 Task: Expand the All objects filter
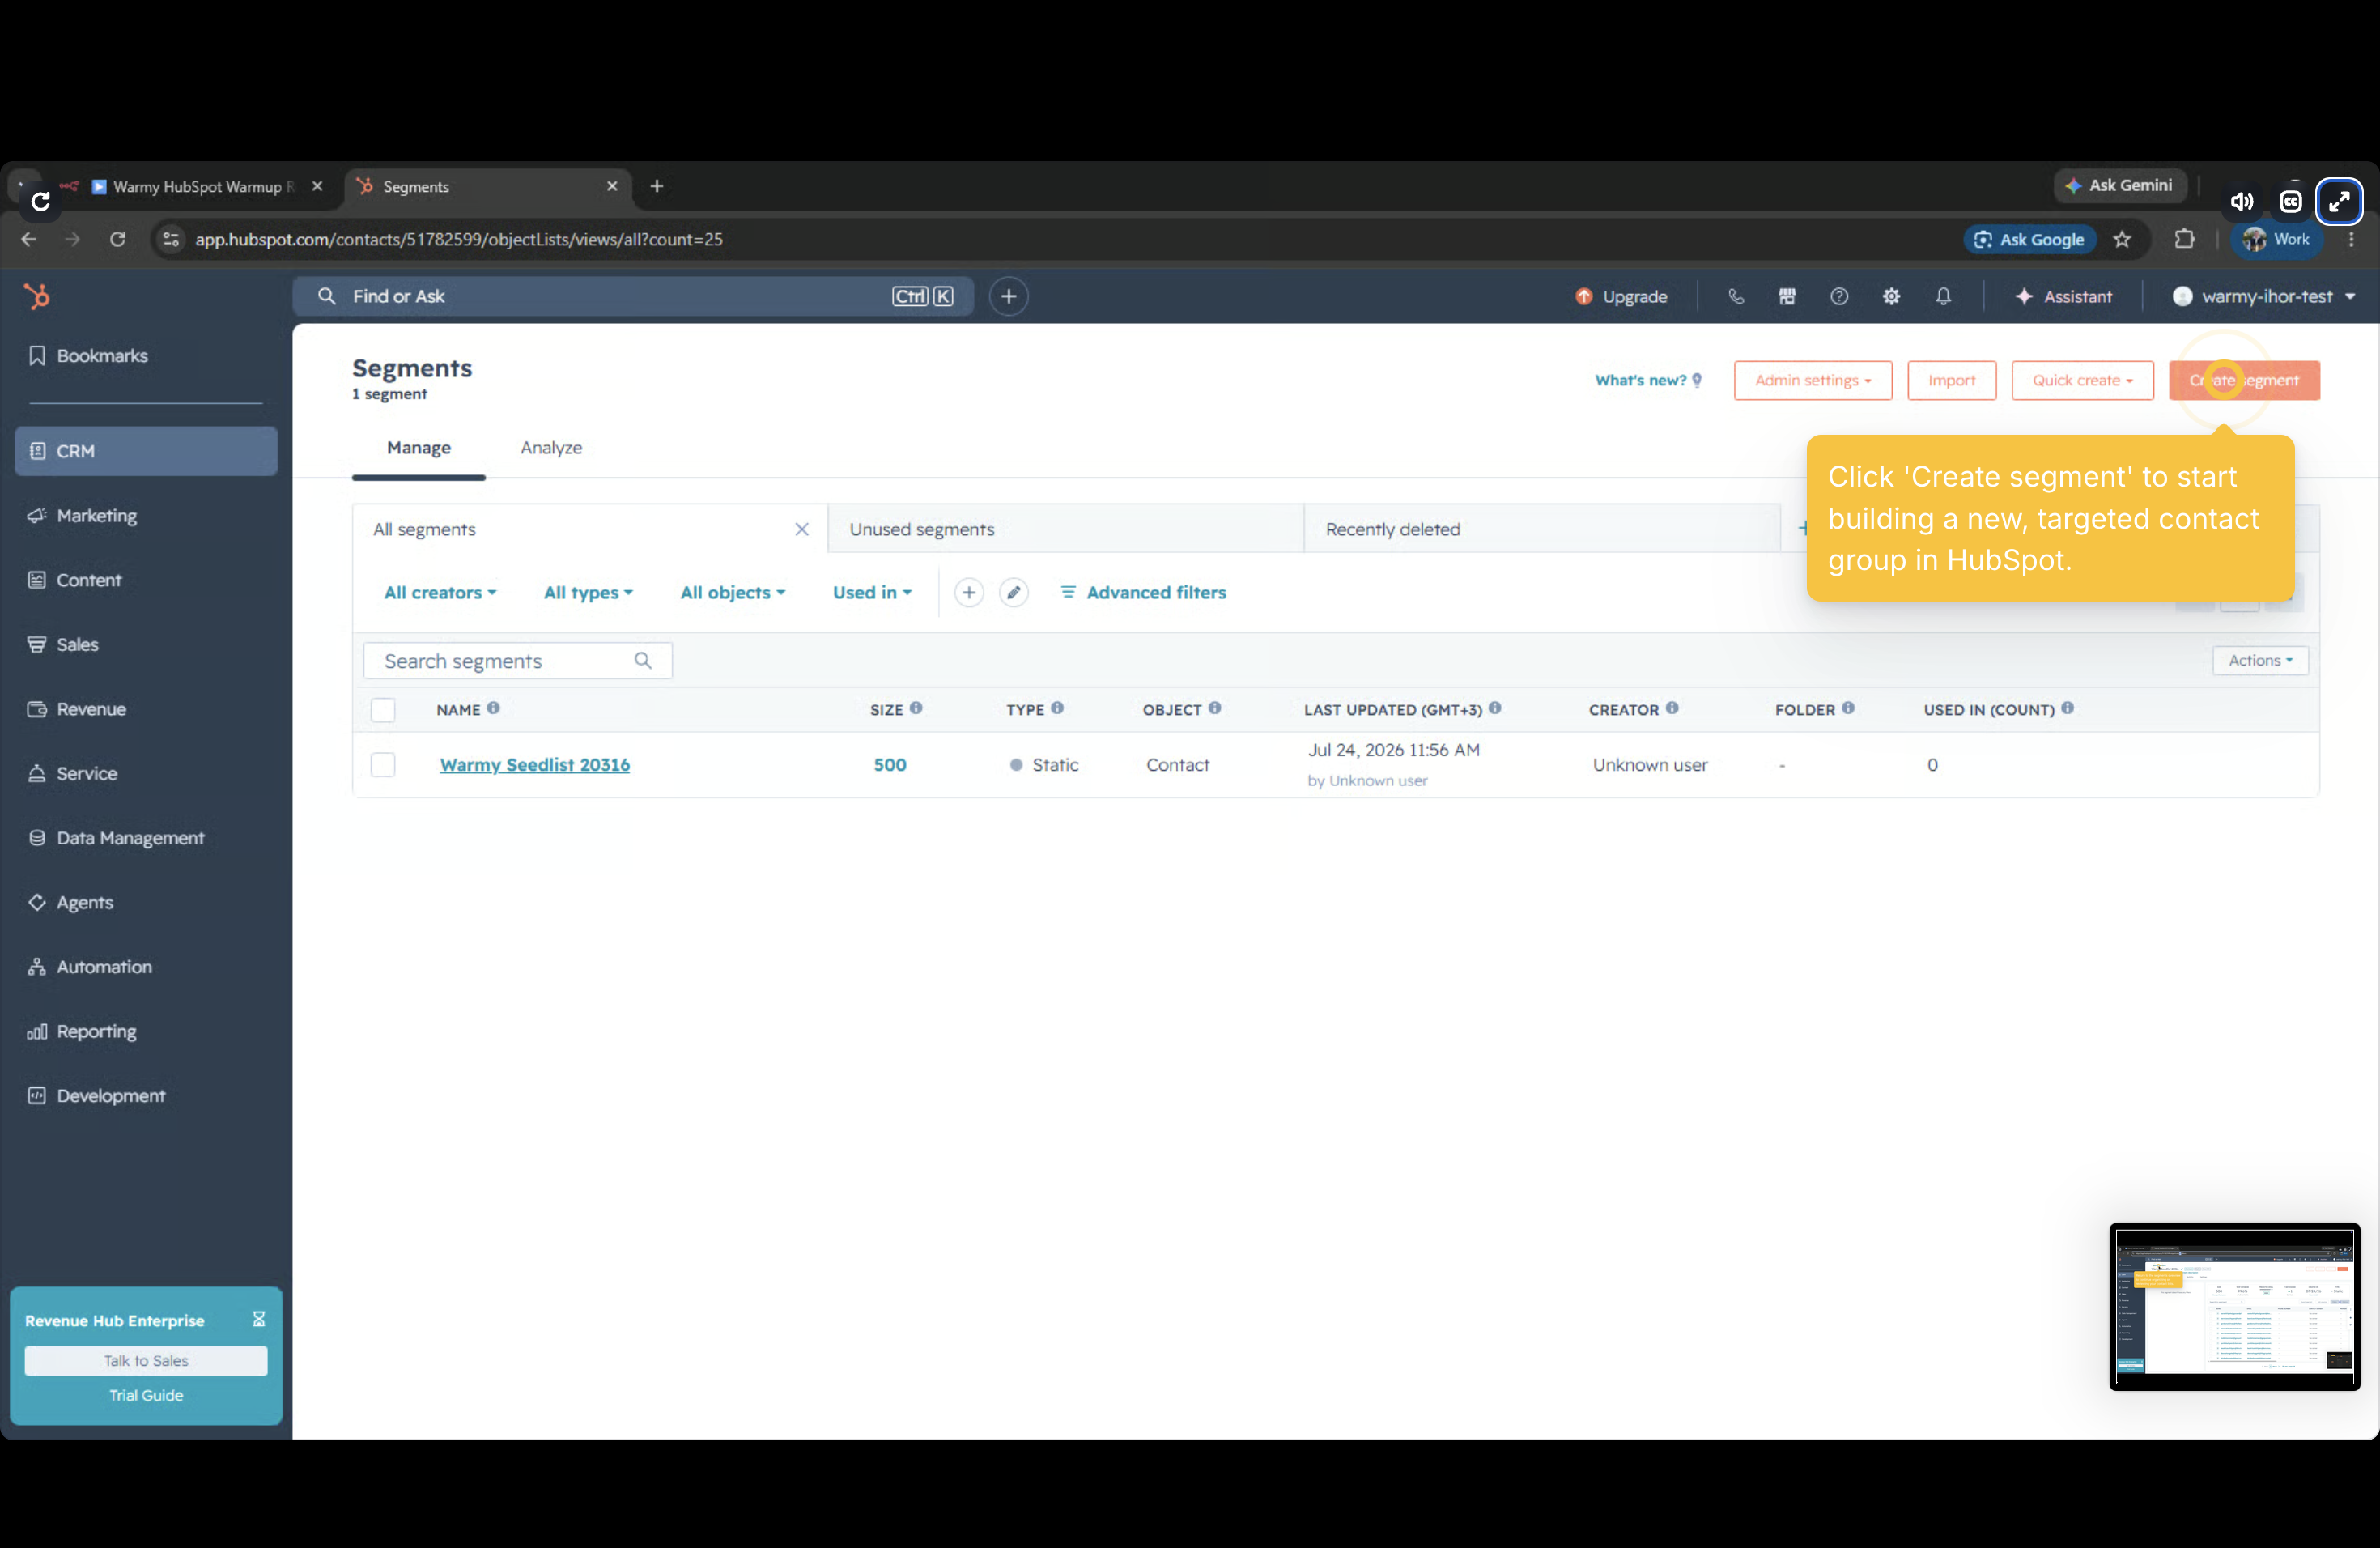[x=733, y=593]
